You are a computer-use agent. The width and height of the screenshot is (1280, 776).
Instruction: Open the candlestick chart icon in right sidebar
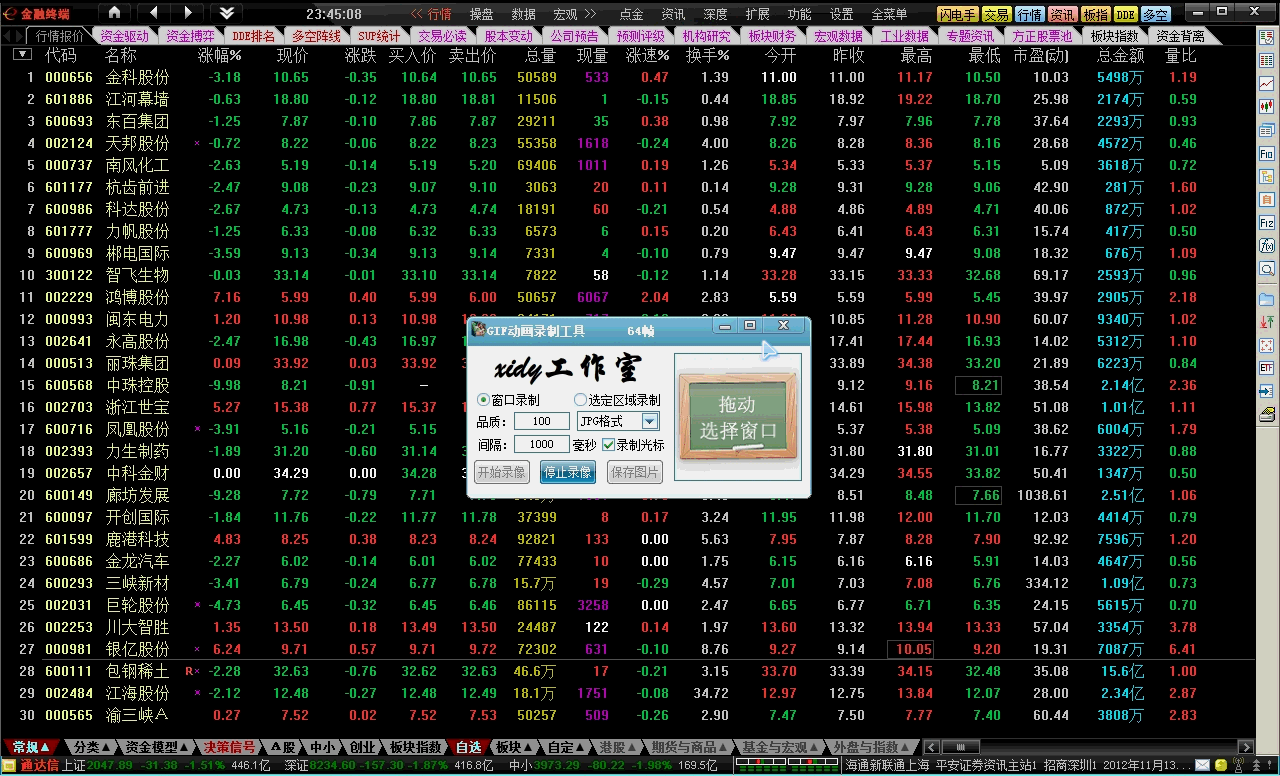[1267, 106]
